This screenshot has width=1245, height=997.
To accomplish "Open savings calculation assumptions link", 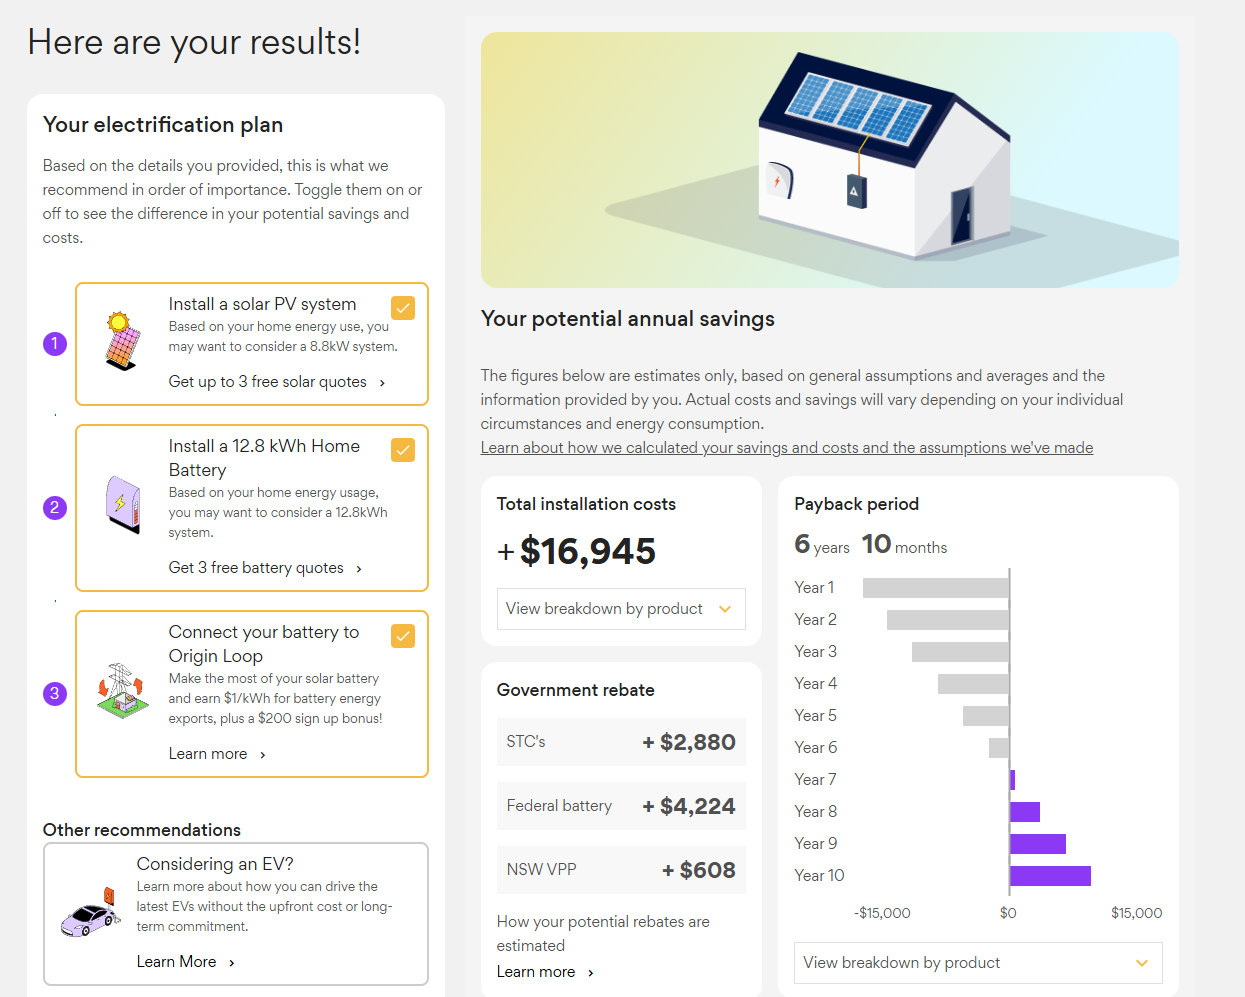I will (x=786, y=448).
